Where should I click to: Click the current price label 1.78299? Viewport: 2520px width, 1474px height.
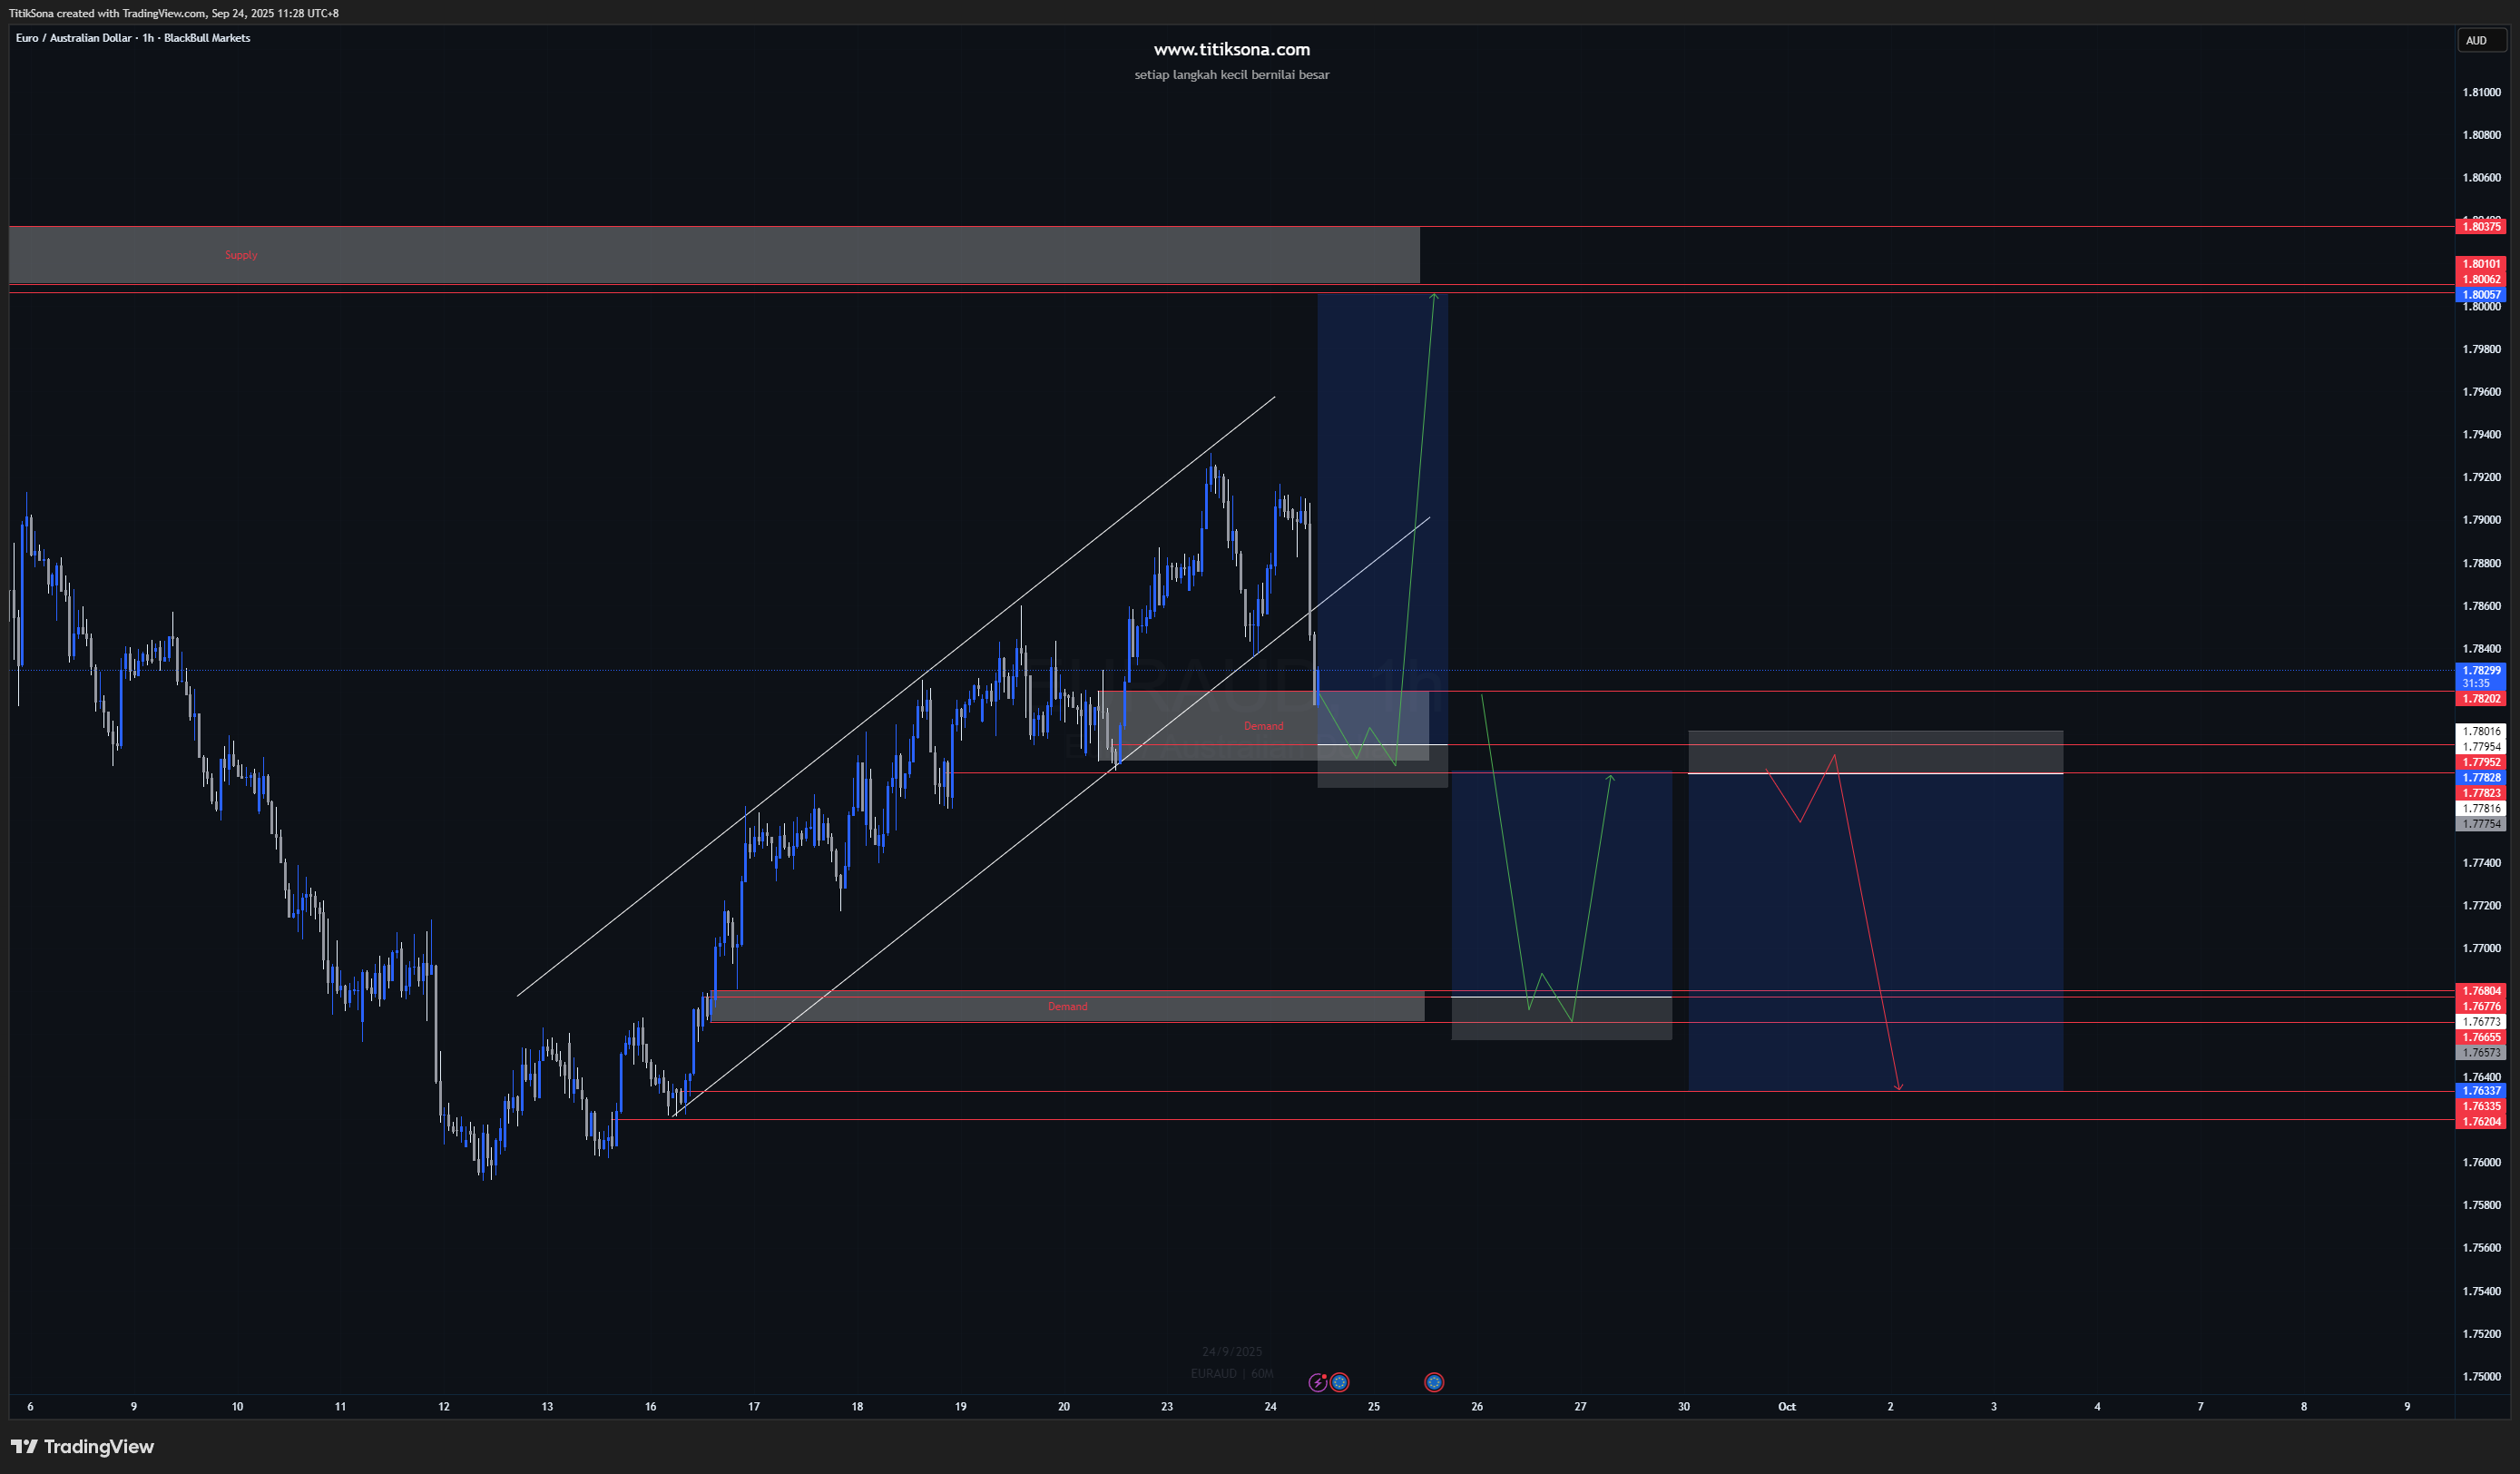(2481, 671)
